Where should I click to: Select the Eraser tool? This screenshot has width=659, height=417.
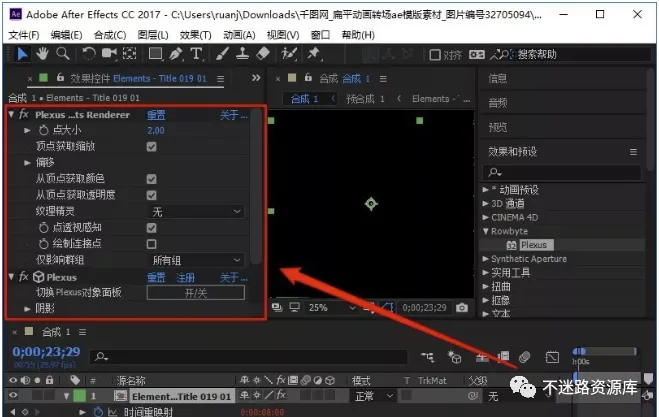pos(263,54)
